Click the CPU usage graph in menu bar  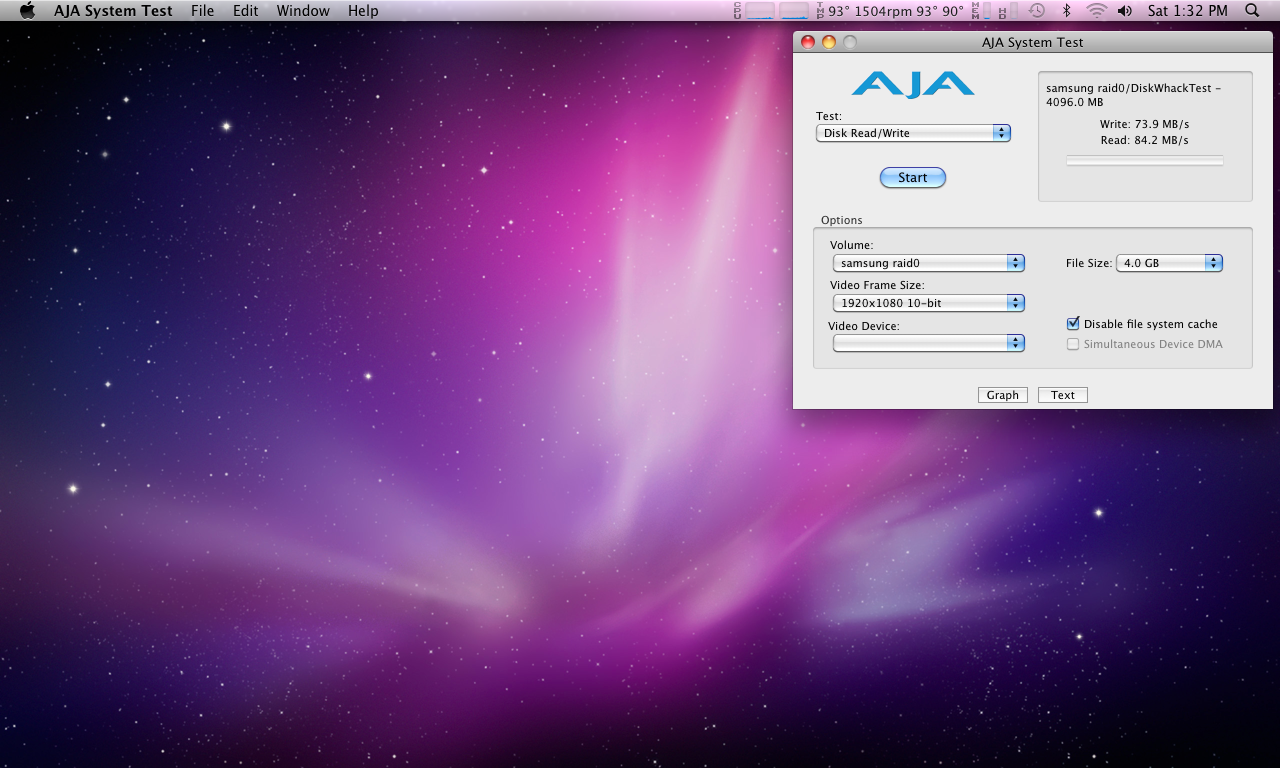[771, 10]
